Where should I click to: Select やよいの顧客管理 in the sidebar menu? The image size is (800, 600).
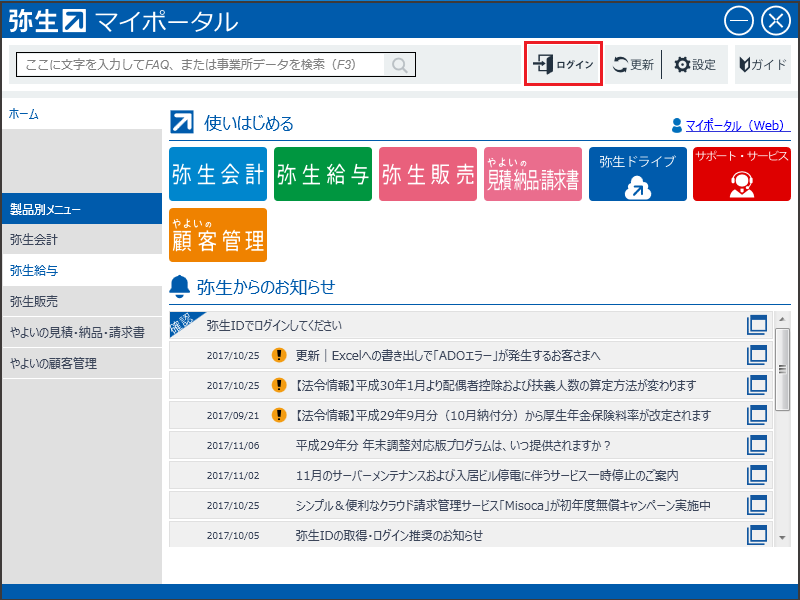coord(82,363)
